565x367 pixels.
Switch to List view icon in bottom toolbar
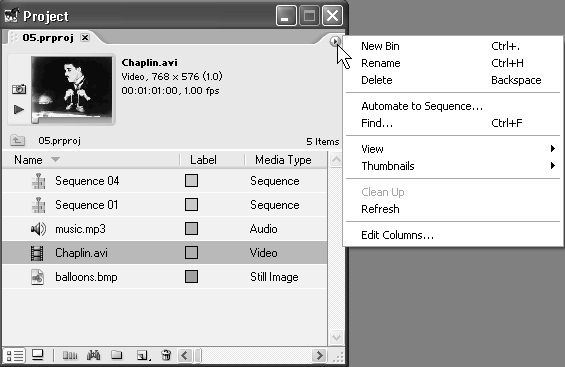coord(15,356)
